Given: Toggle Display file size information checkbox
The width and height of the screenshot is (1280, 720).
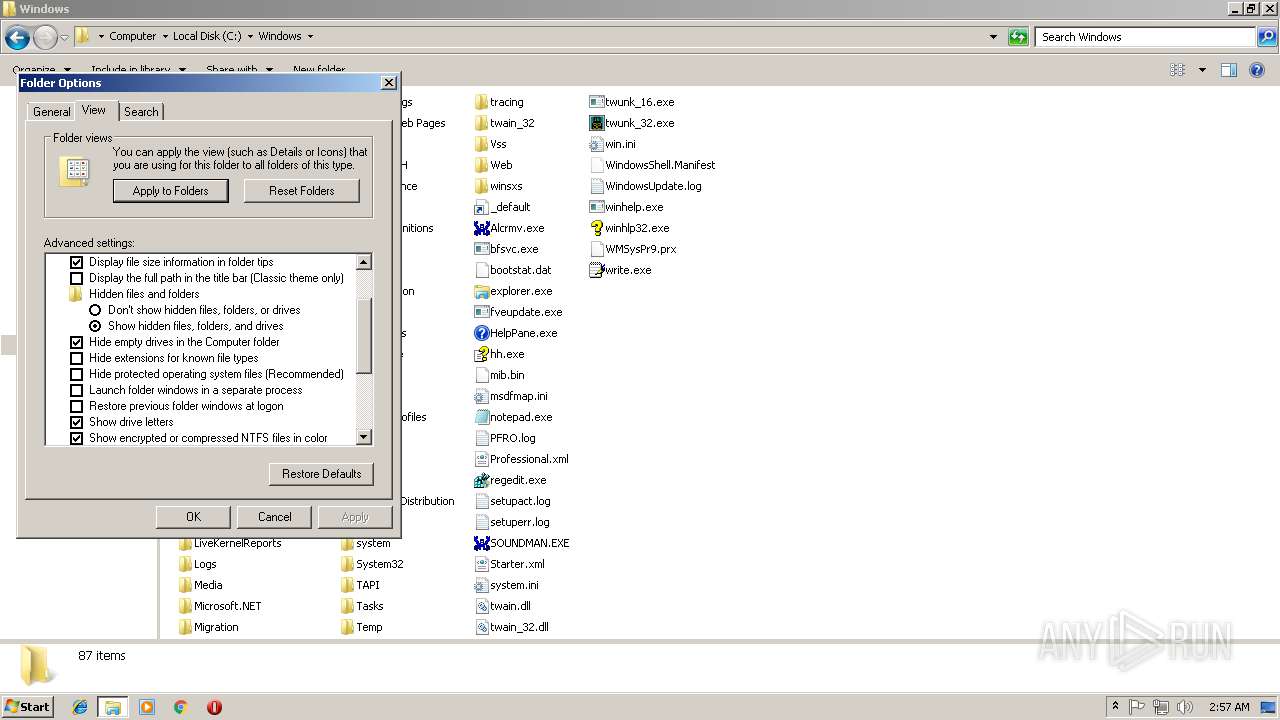Looking at the screenshot, I should [x=76, y=262].
